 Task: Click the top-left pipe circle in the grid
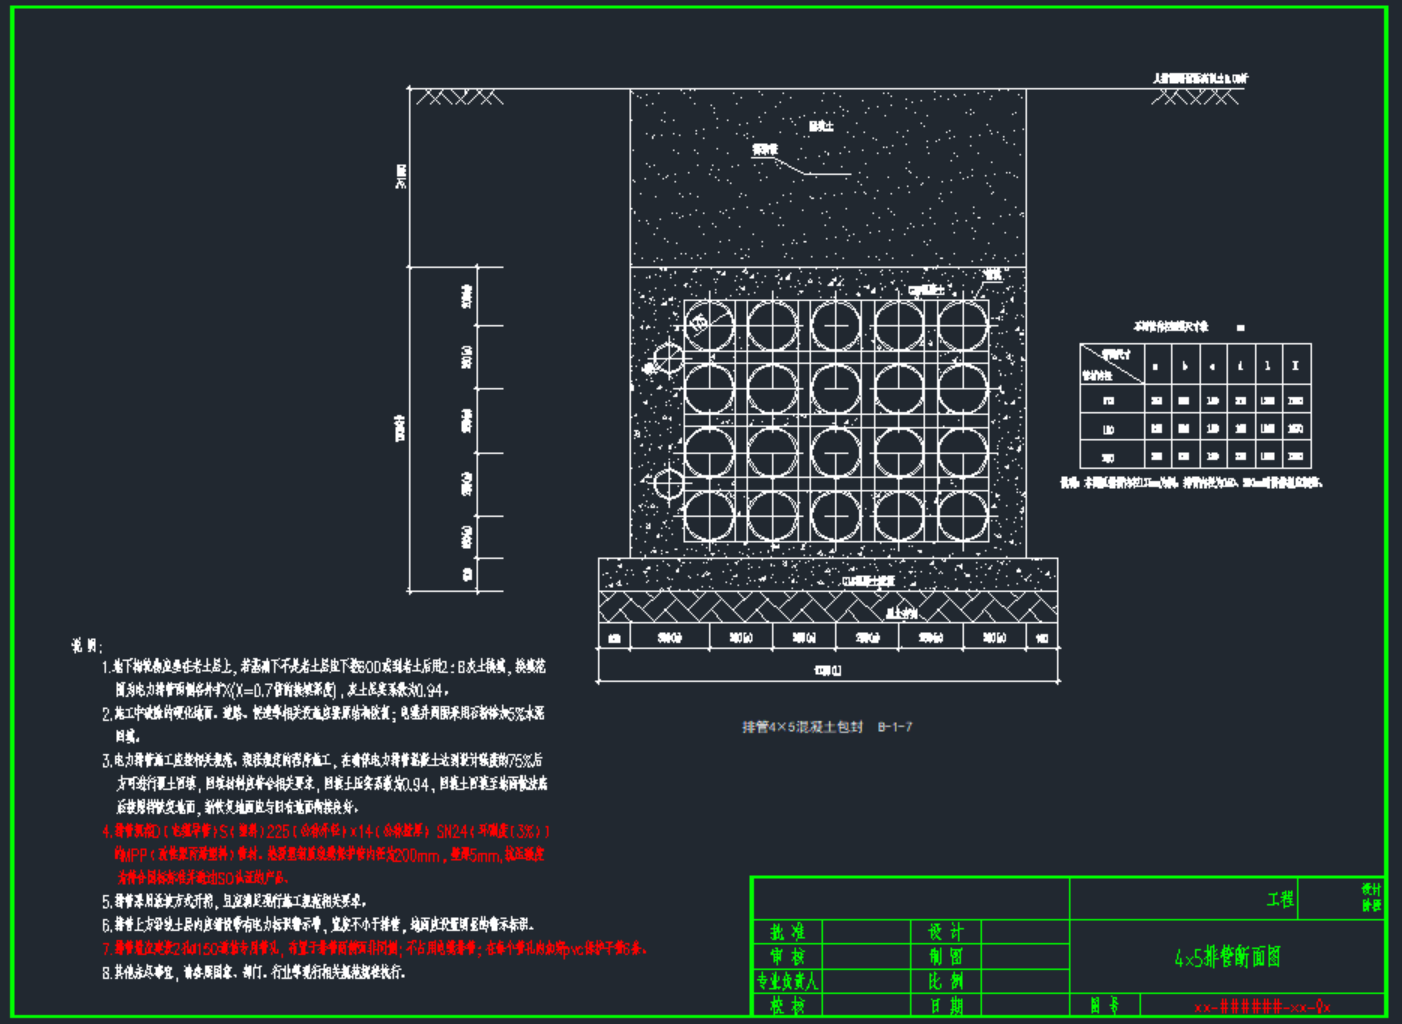tap(710, 326)
